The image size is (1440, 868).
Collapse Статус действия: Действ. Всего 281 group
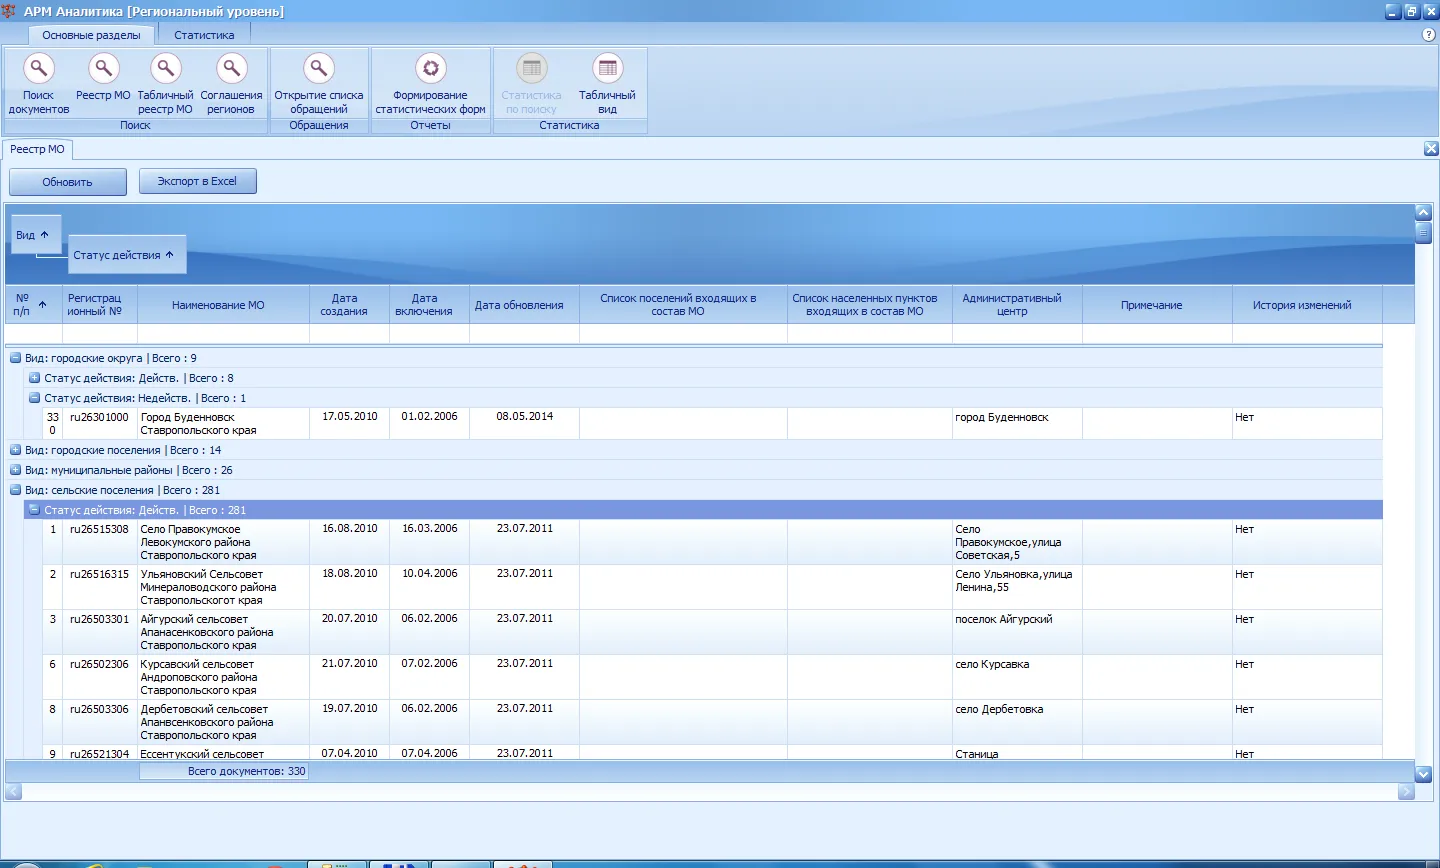click(34, 510)
